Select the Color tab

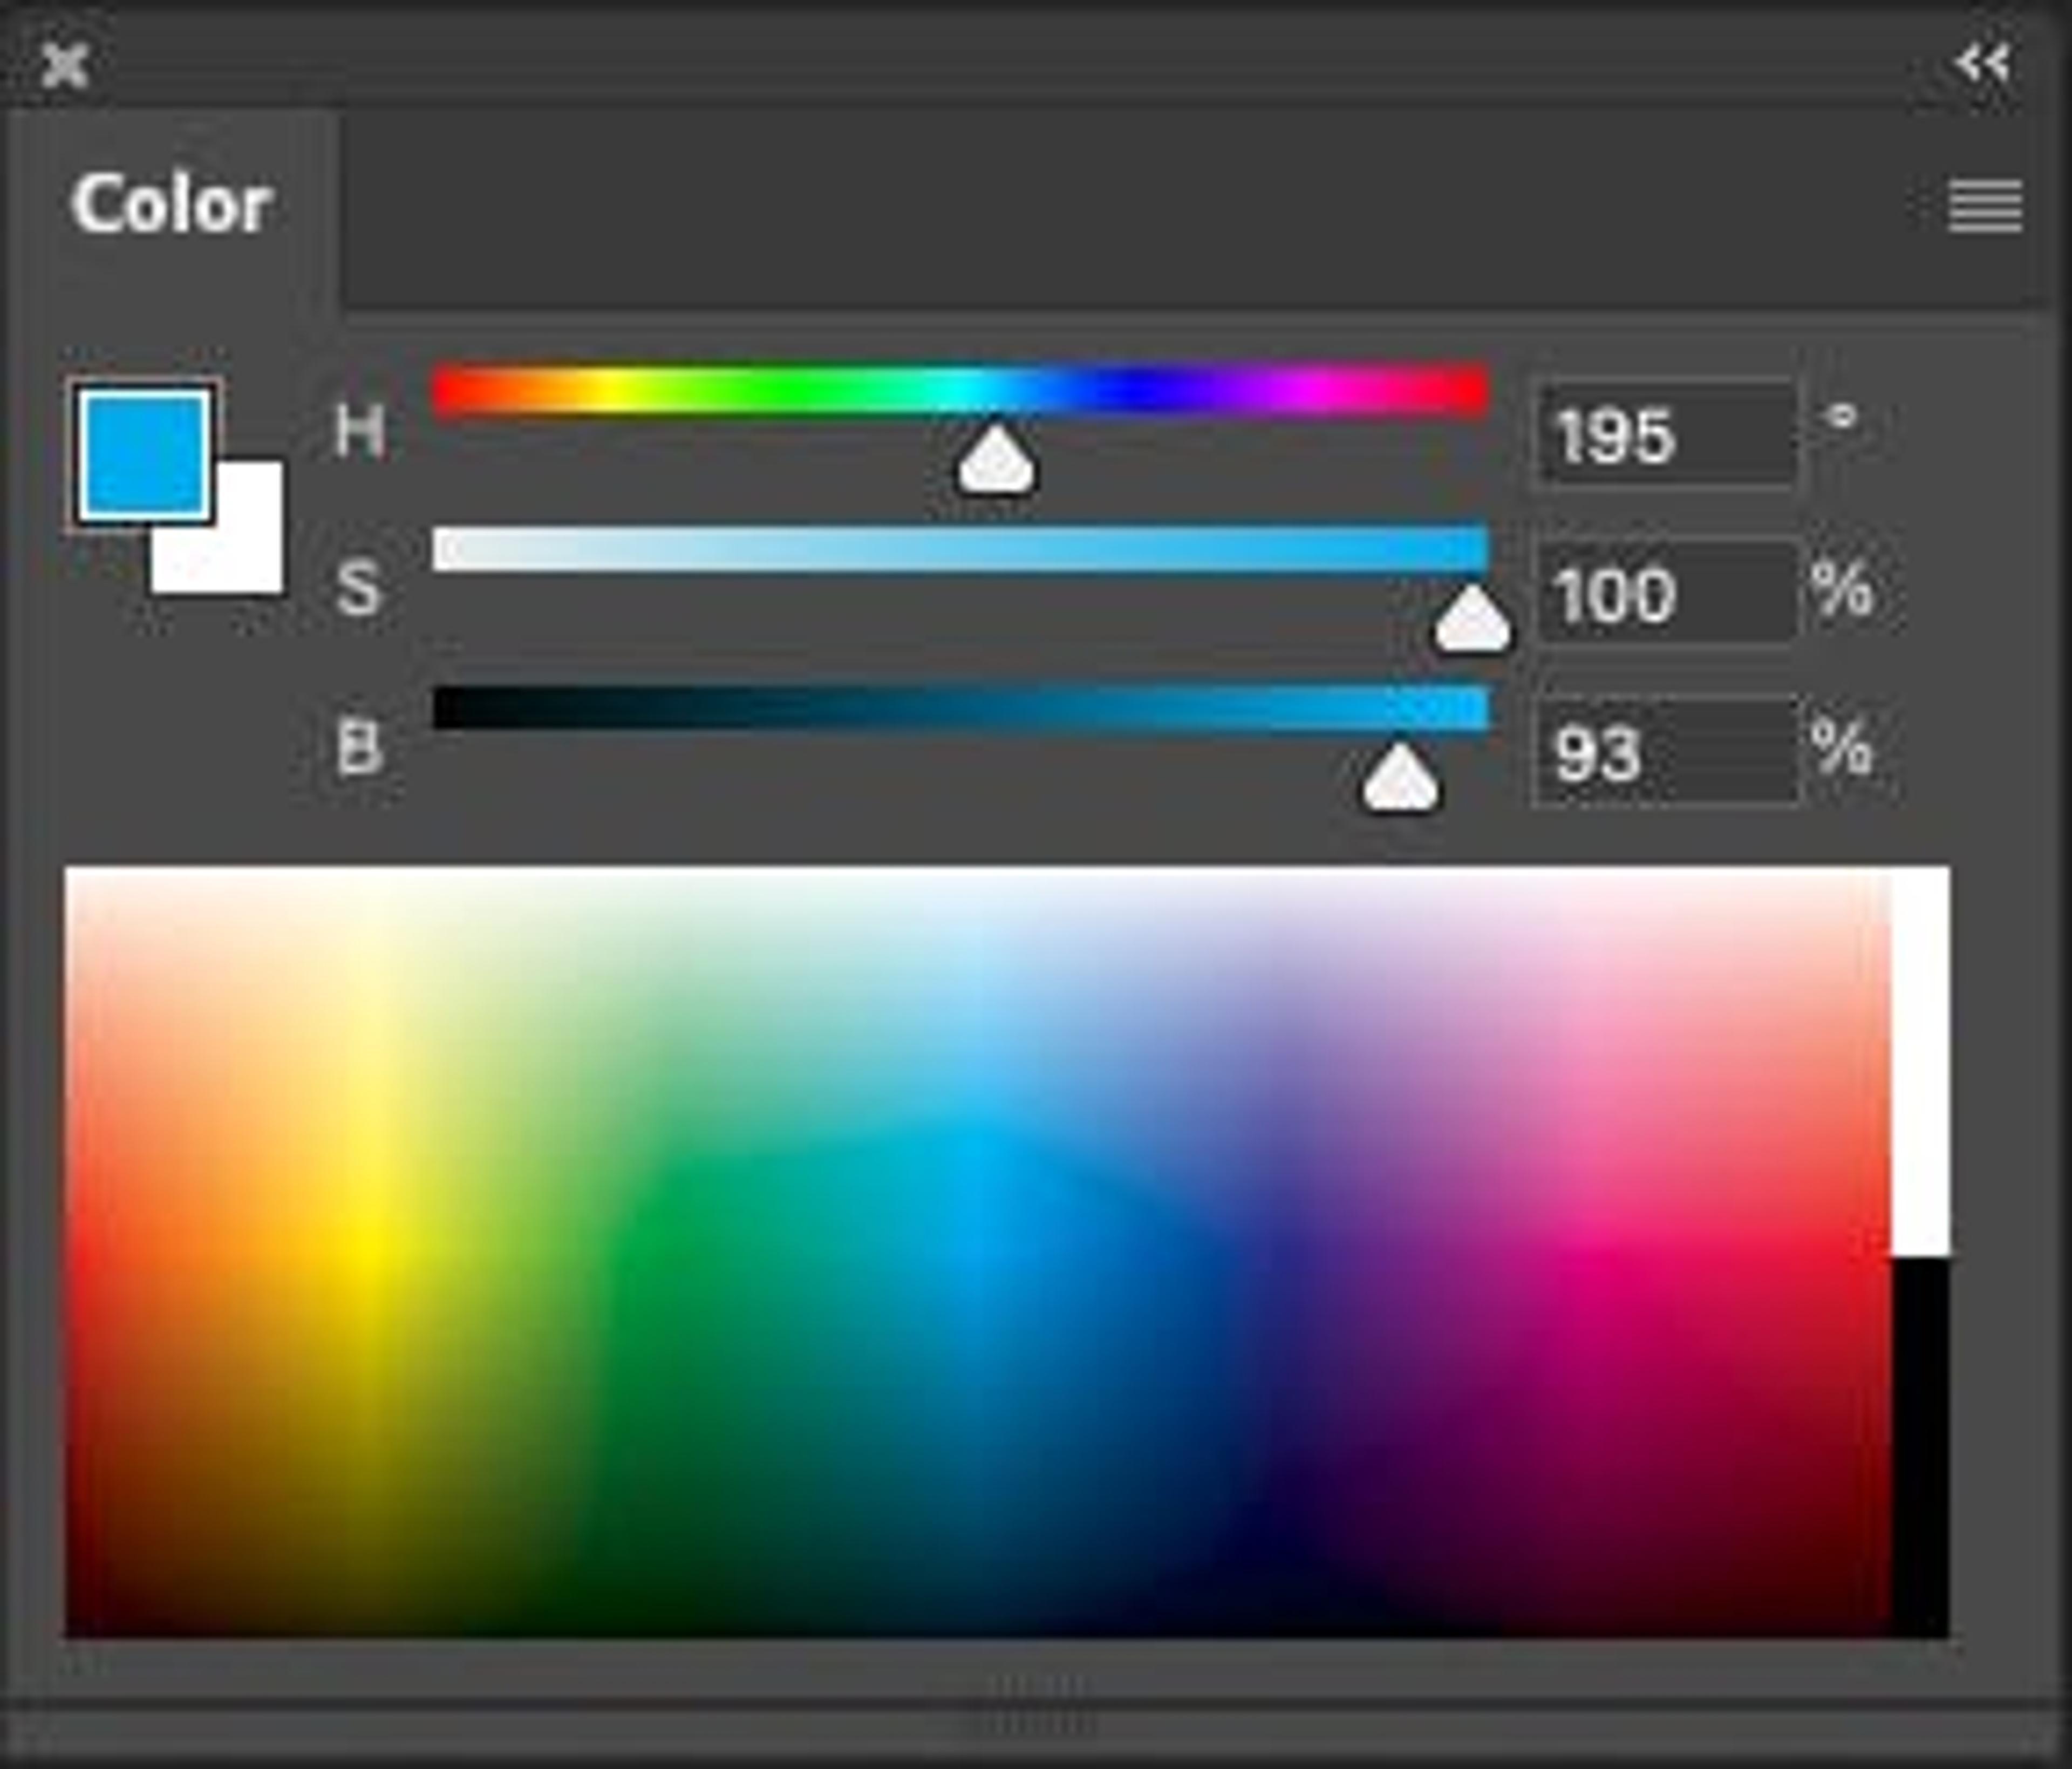click(x=171, y=204)
